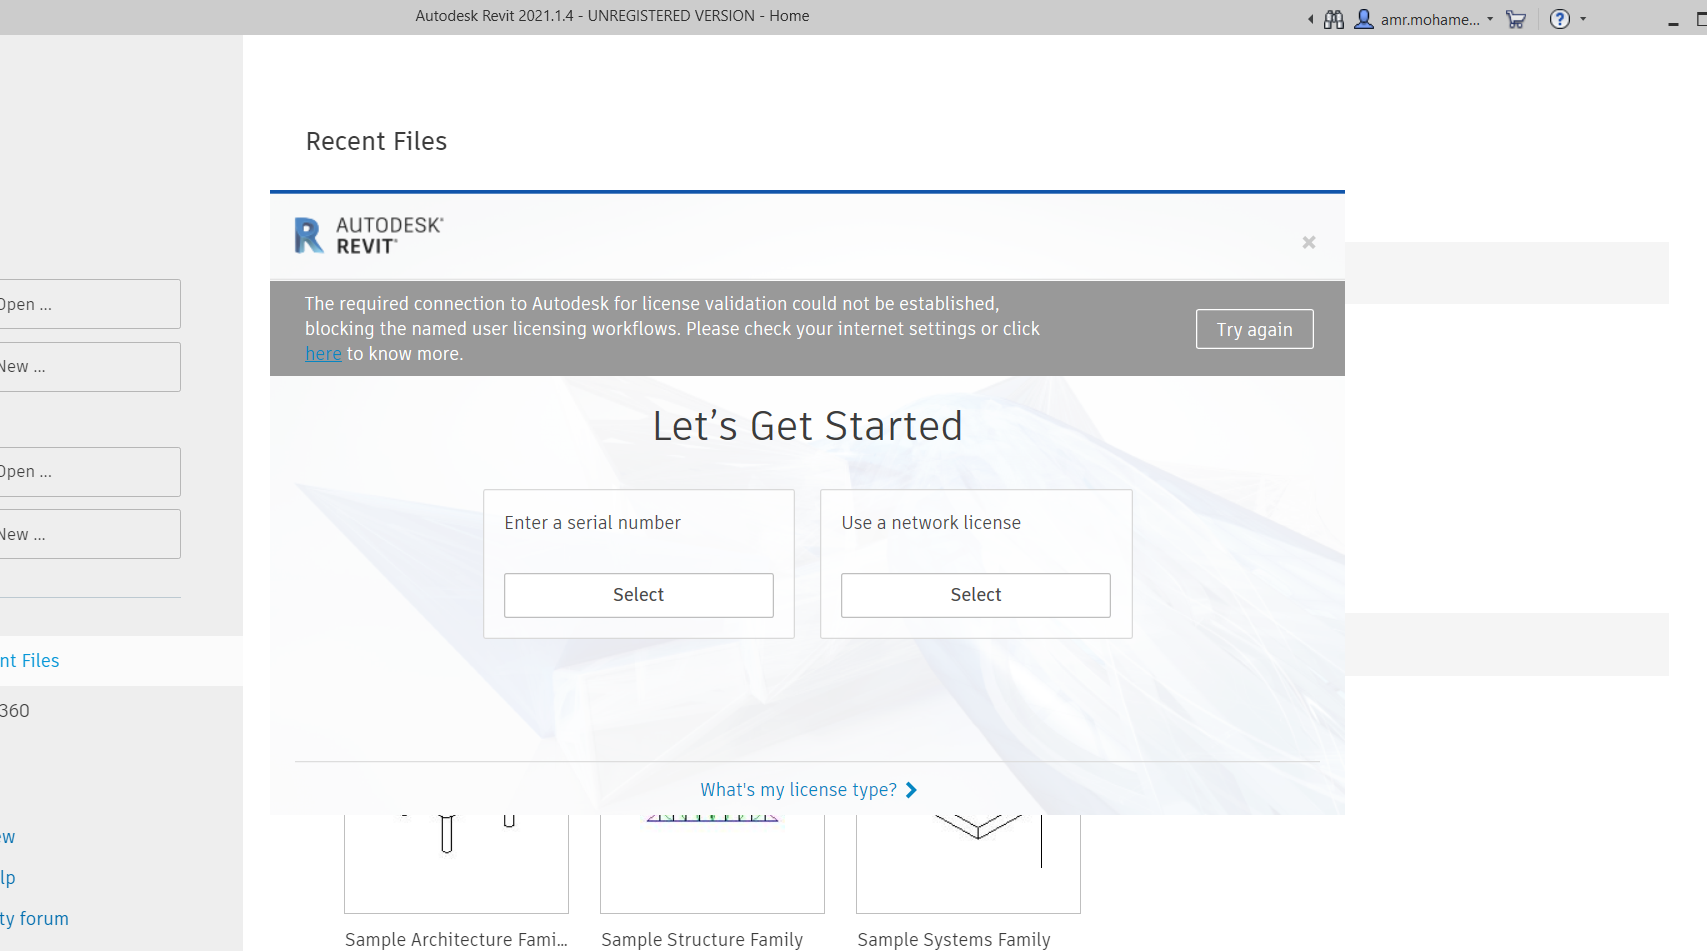The height and width of the screenshot is (951, 1707).
Task: Dismiss the license dialog with the X
Action: [1309, 242]
